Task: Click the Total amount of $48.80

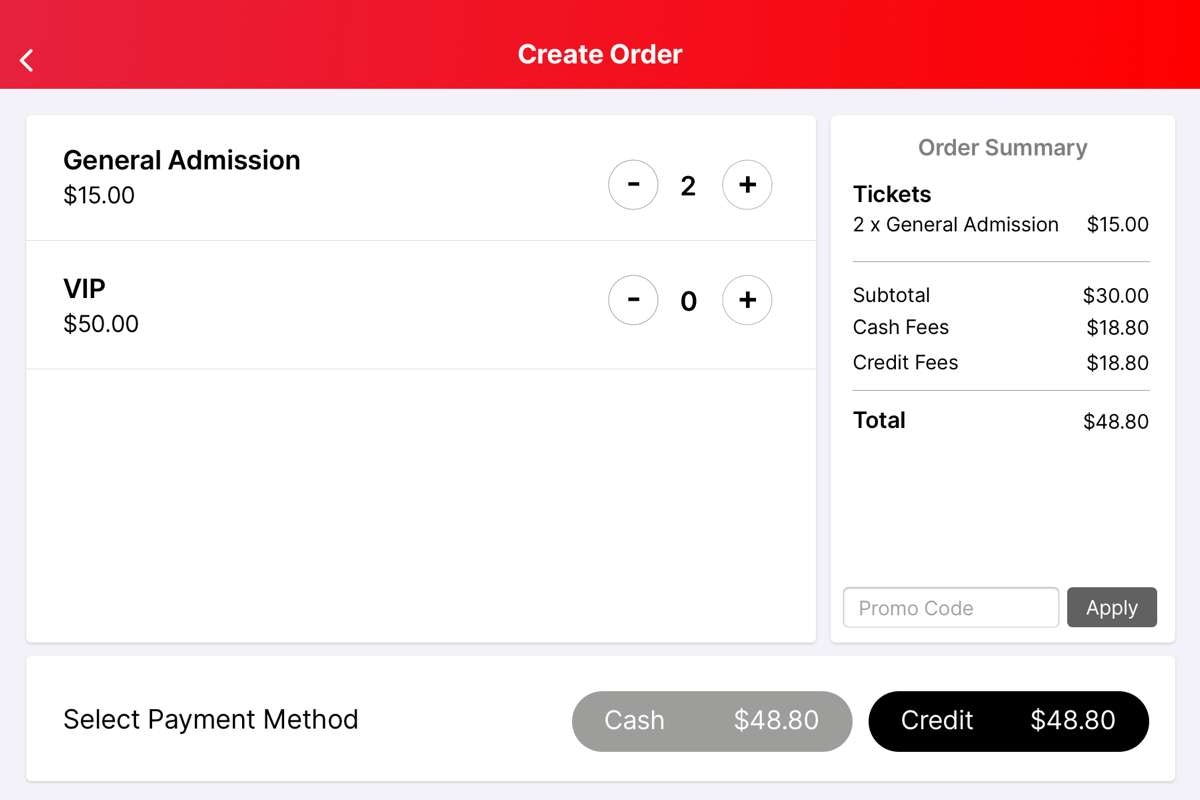Action: [x=1114, y=421]
